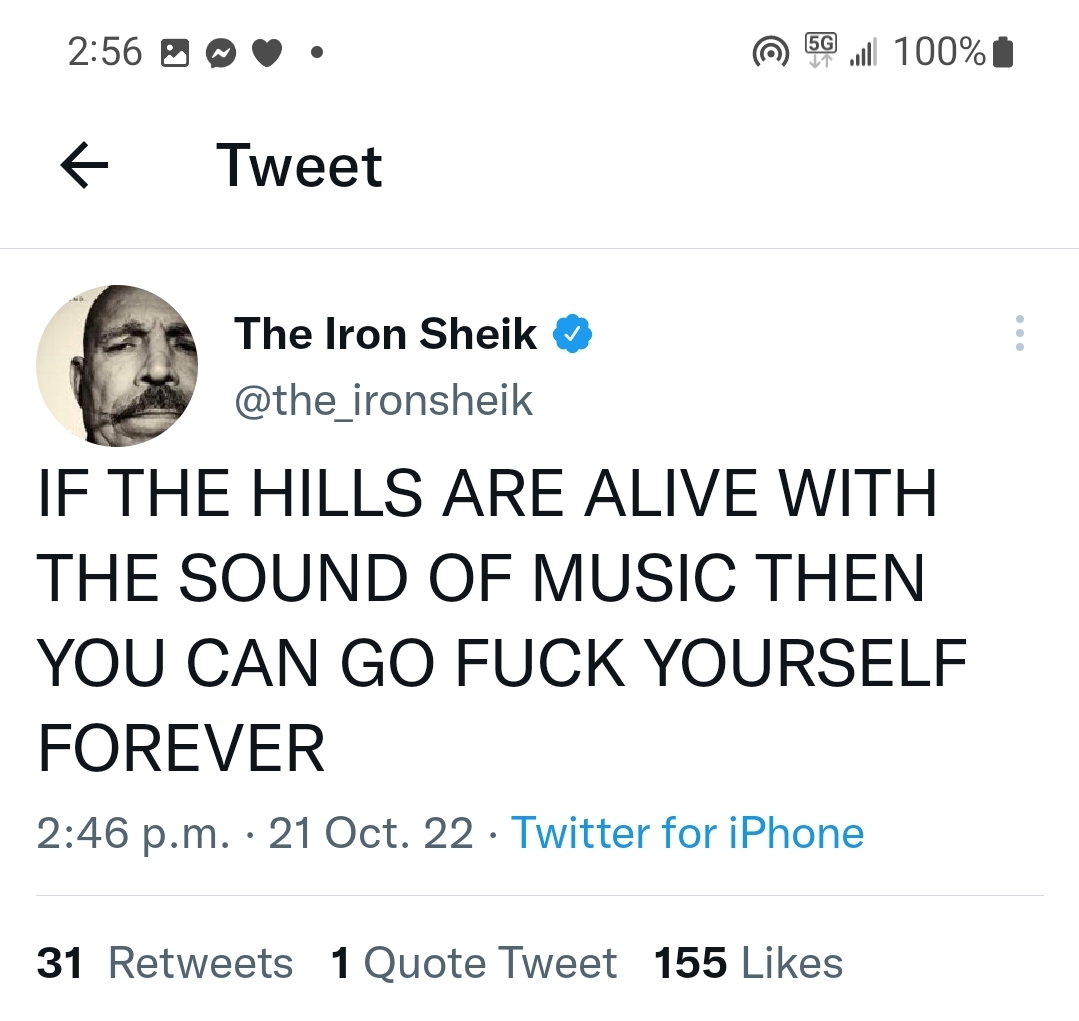Click the Twitter for iPhone link
Image resolution: width=1079 pixels, height=1021 pixels.
pos(687,832)
